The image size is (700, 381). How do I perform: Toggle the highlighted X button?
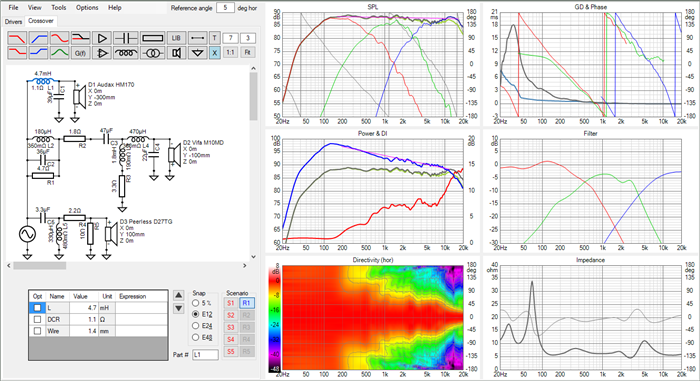pos(215,53)
